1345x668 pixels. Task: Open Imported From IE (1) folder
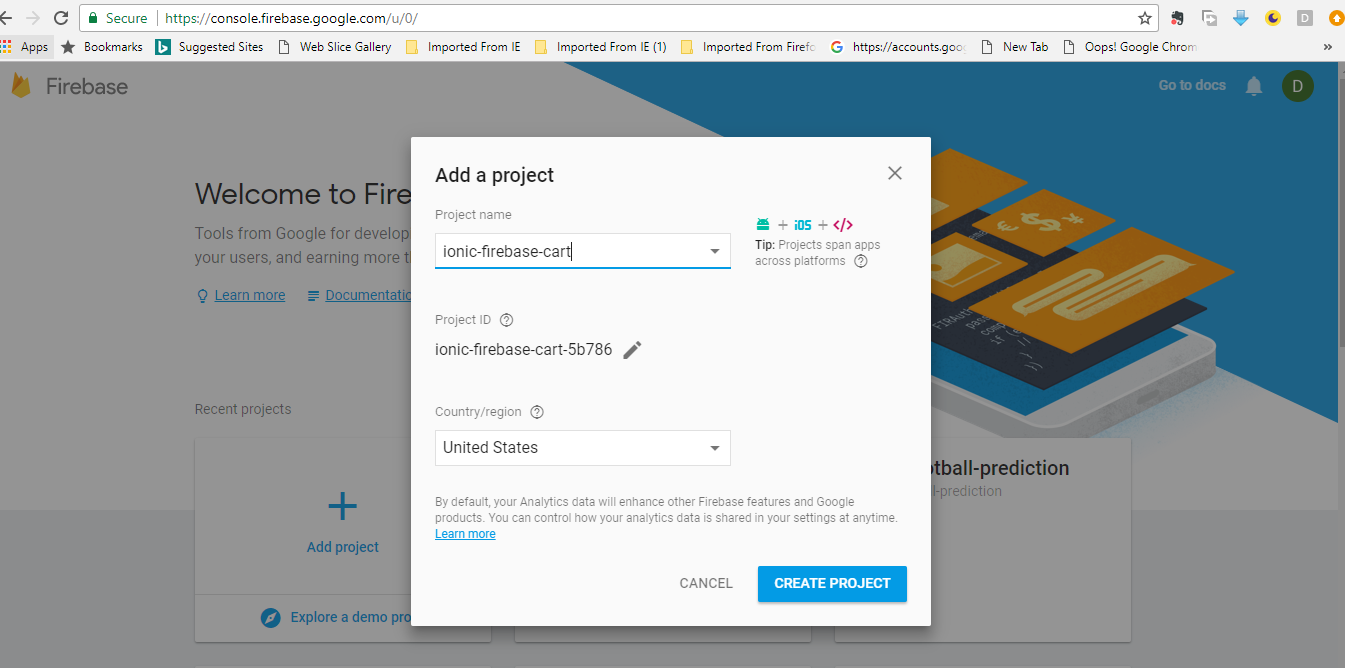601,46
